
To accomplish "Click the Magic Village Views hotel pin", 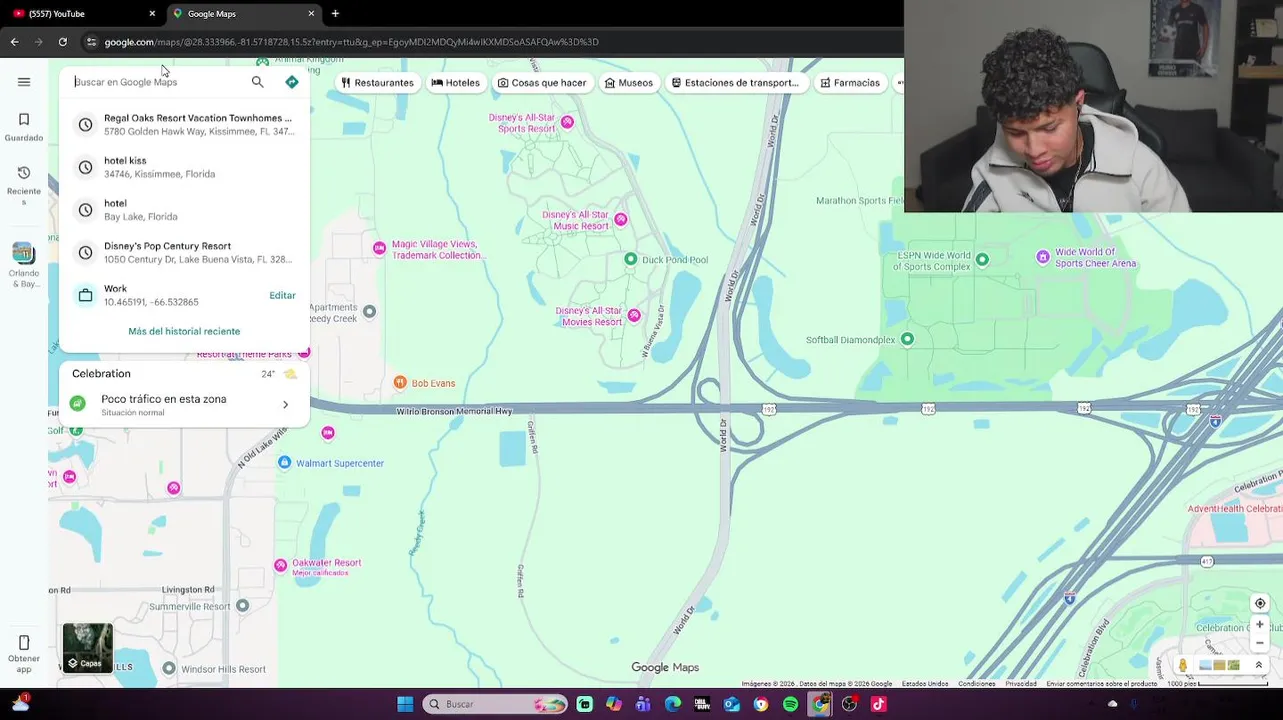I will click(379, 248).
